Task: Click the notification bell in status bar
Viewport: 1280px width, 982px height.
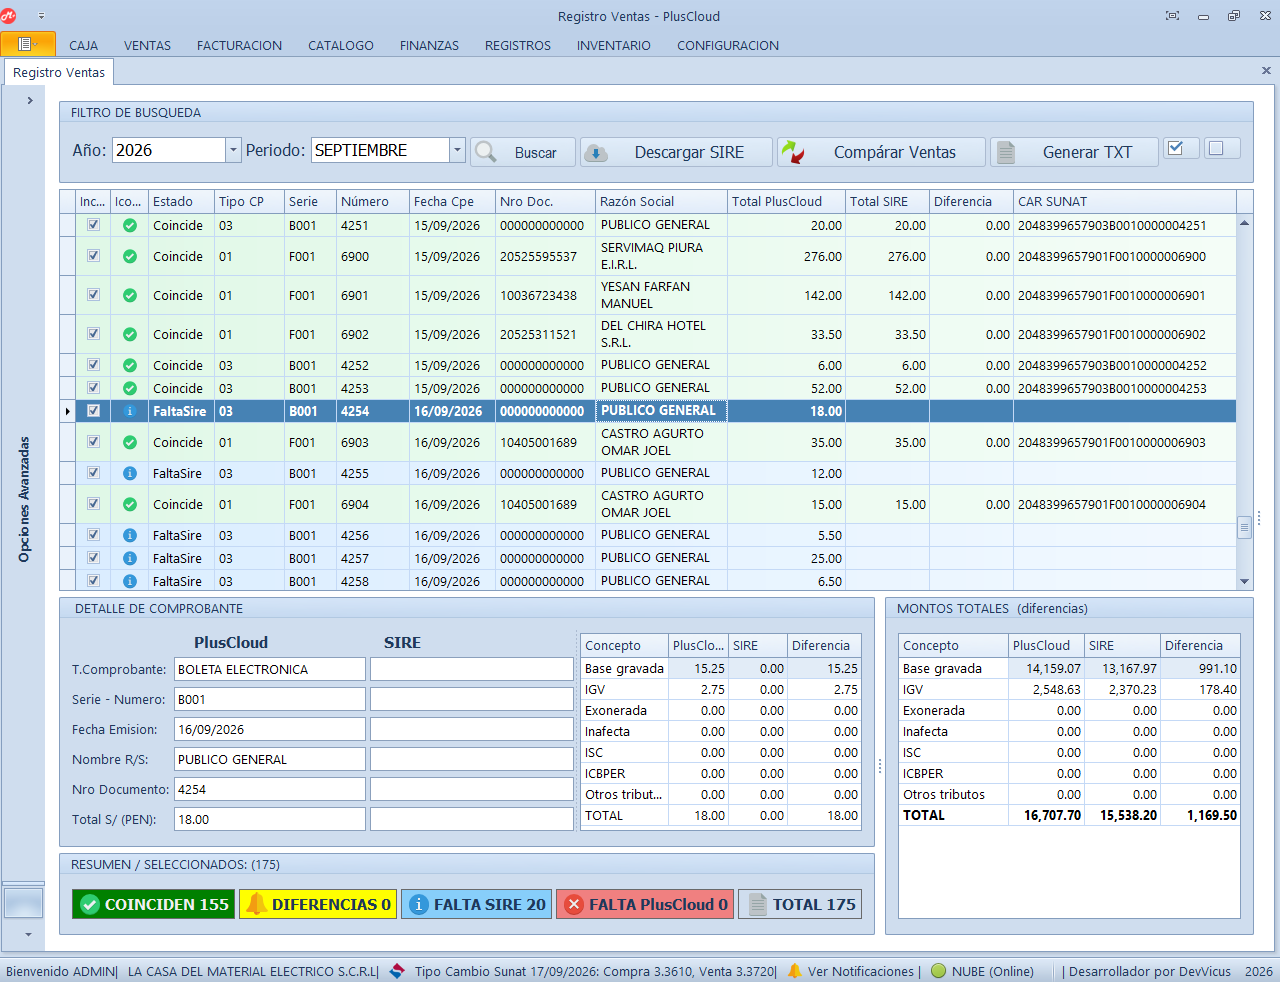Action: tap(795, 971)
